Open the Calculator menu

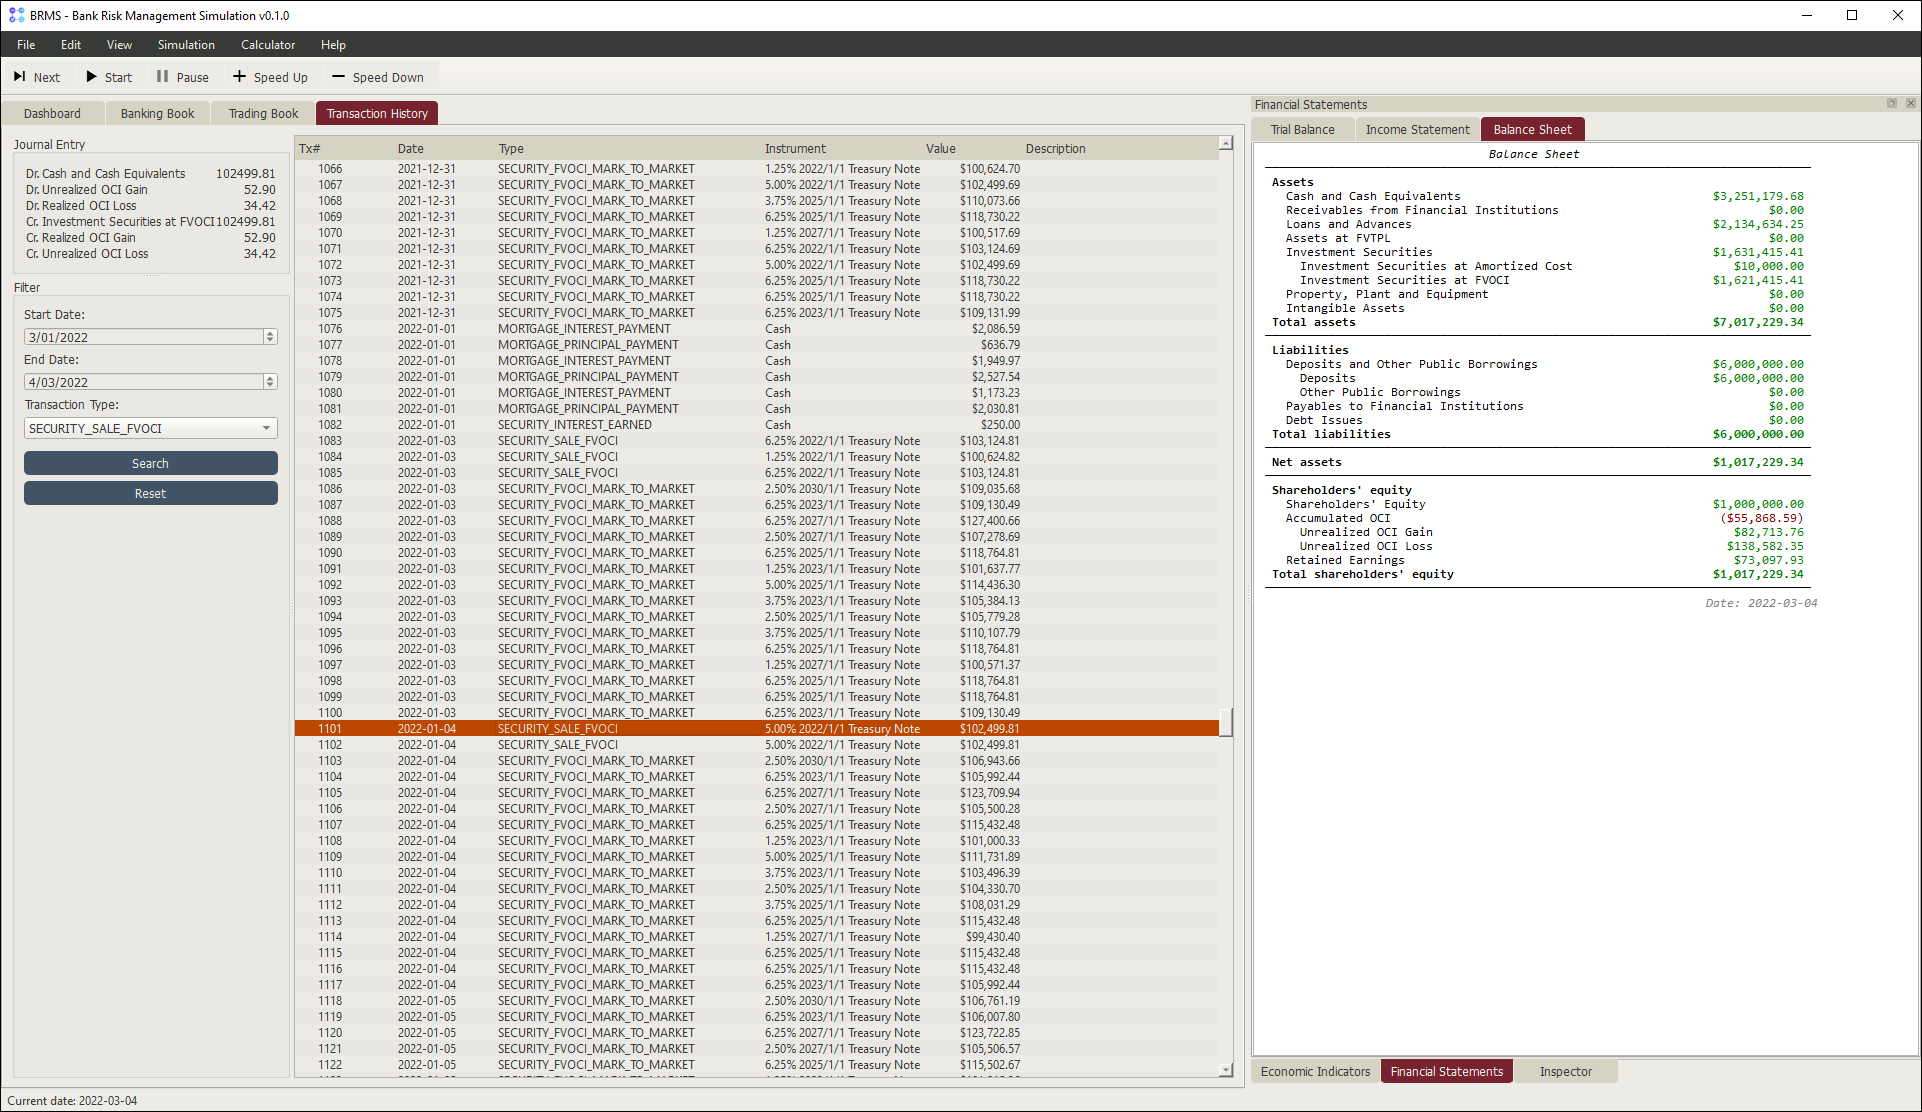coord(268,45)
